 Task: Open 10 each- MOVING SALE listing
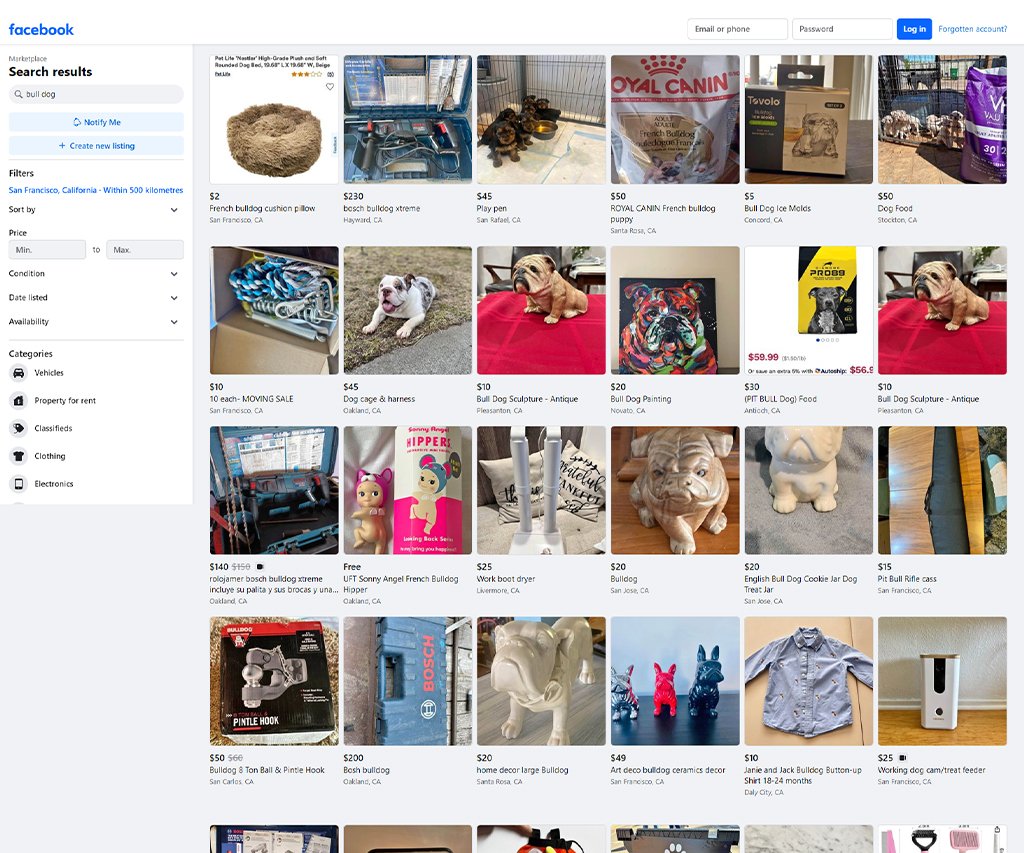point(274,310)
